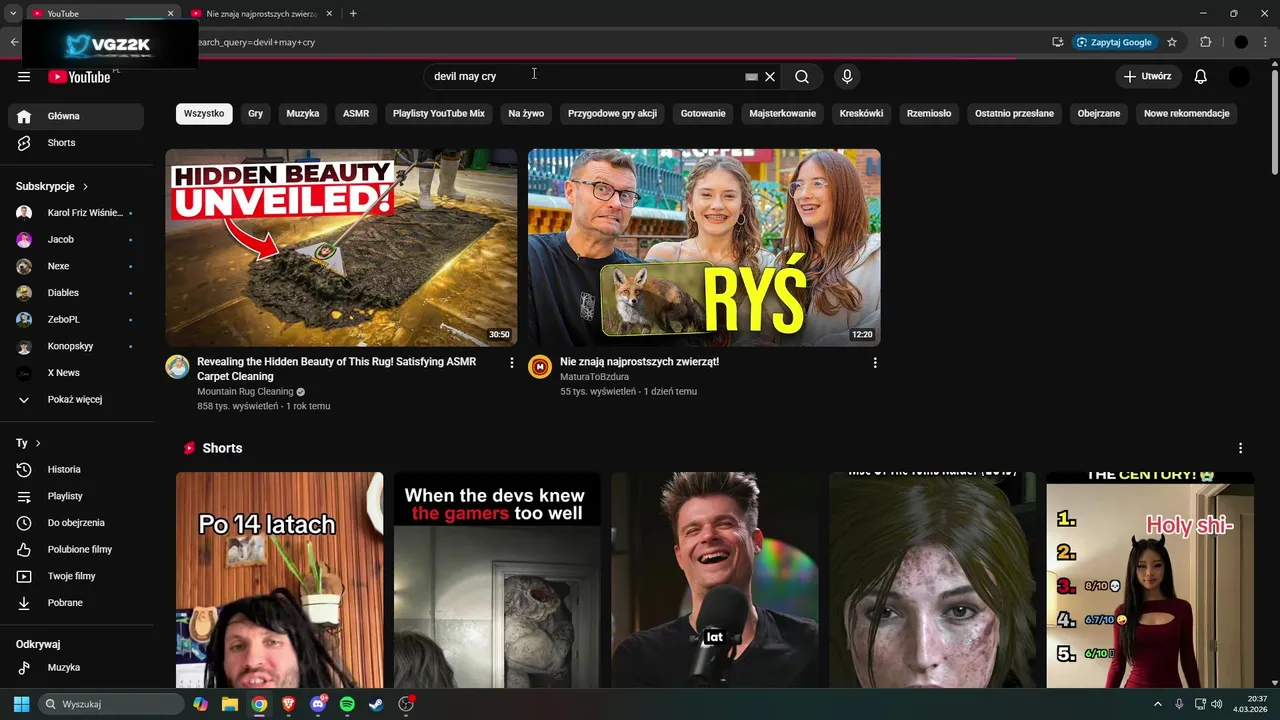Open ZeboPL subscription channel
This screenshot has height=720, width=1280.
tap(76, 319)
